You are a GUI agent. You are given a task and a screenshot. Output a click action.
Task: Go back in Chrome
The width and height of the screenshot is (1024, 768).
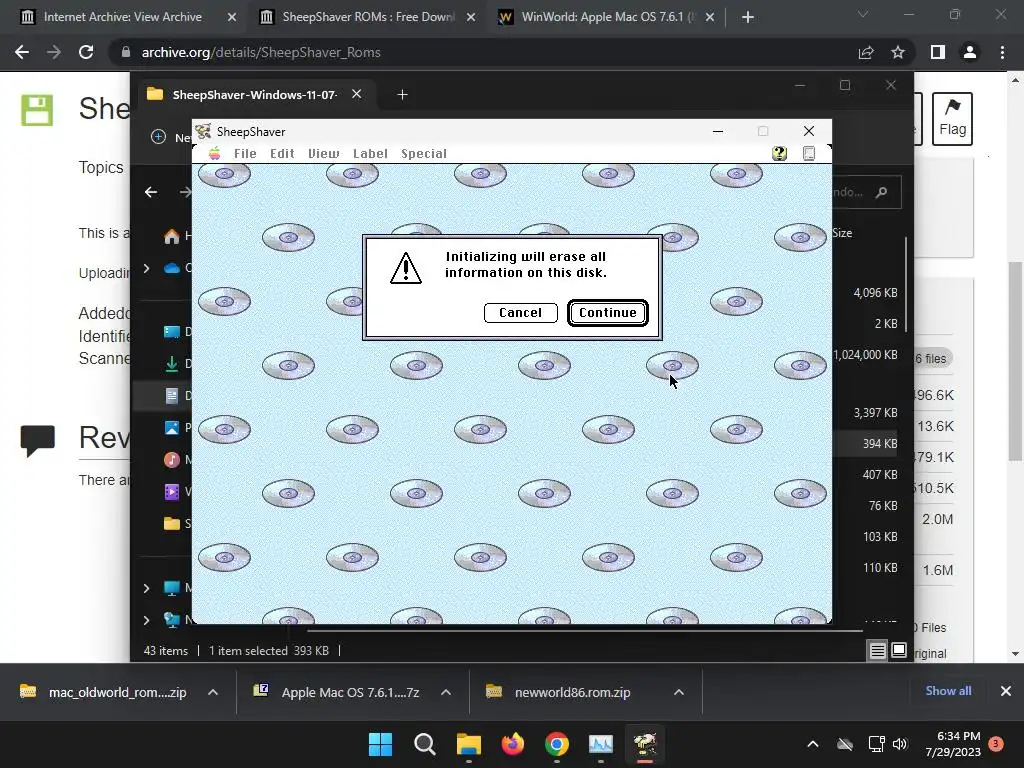tap(22, 52)
